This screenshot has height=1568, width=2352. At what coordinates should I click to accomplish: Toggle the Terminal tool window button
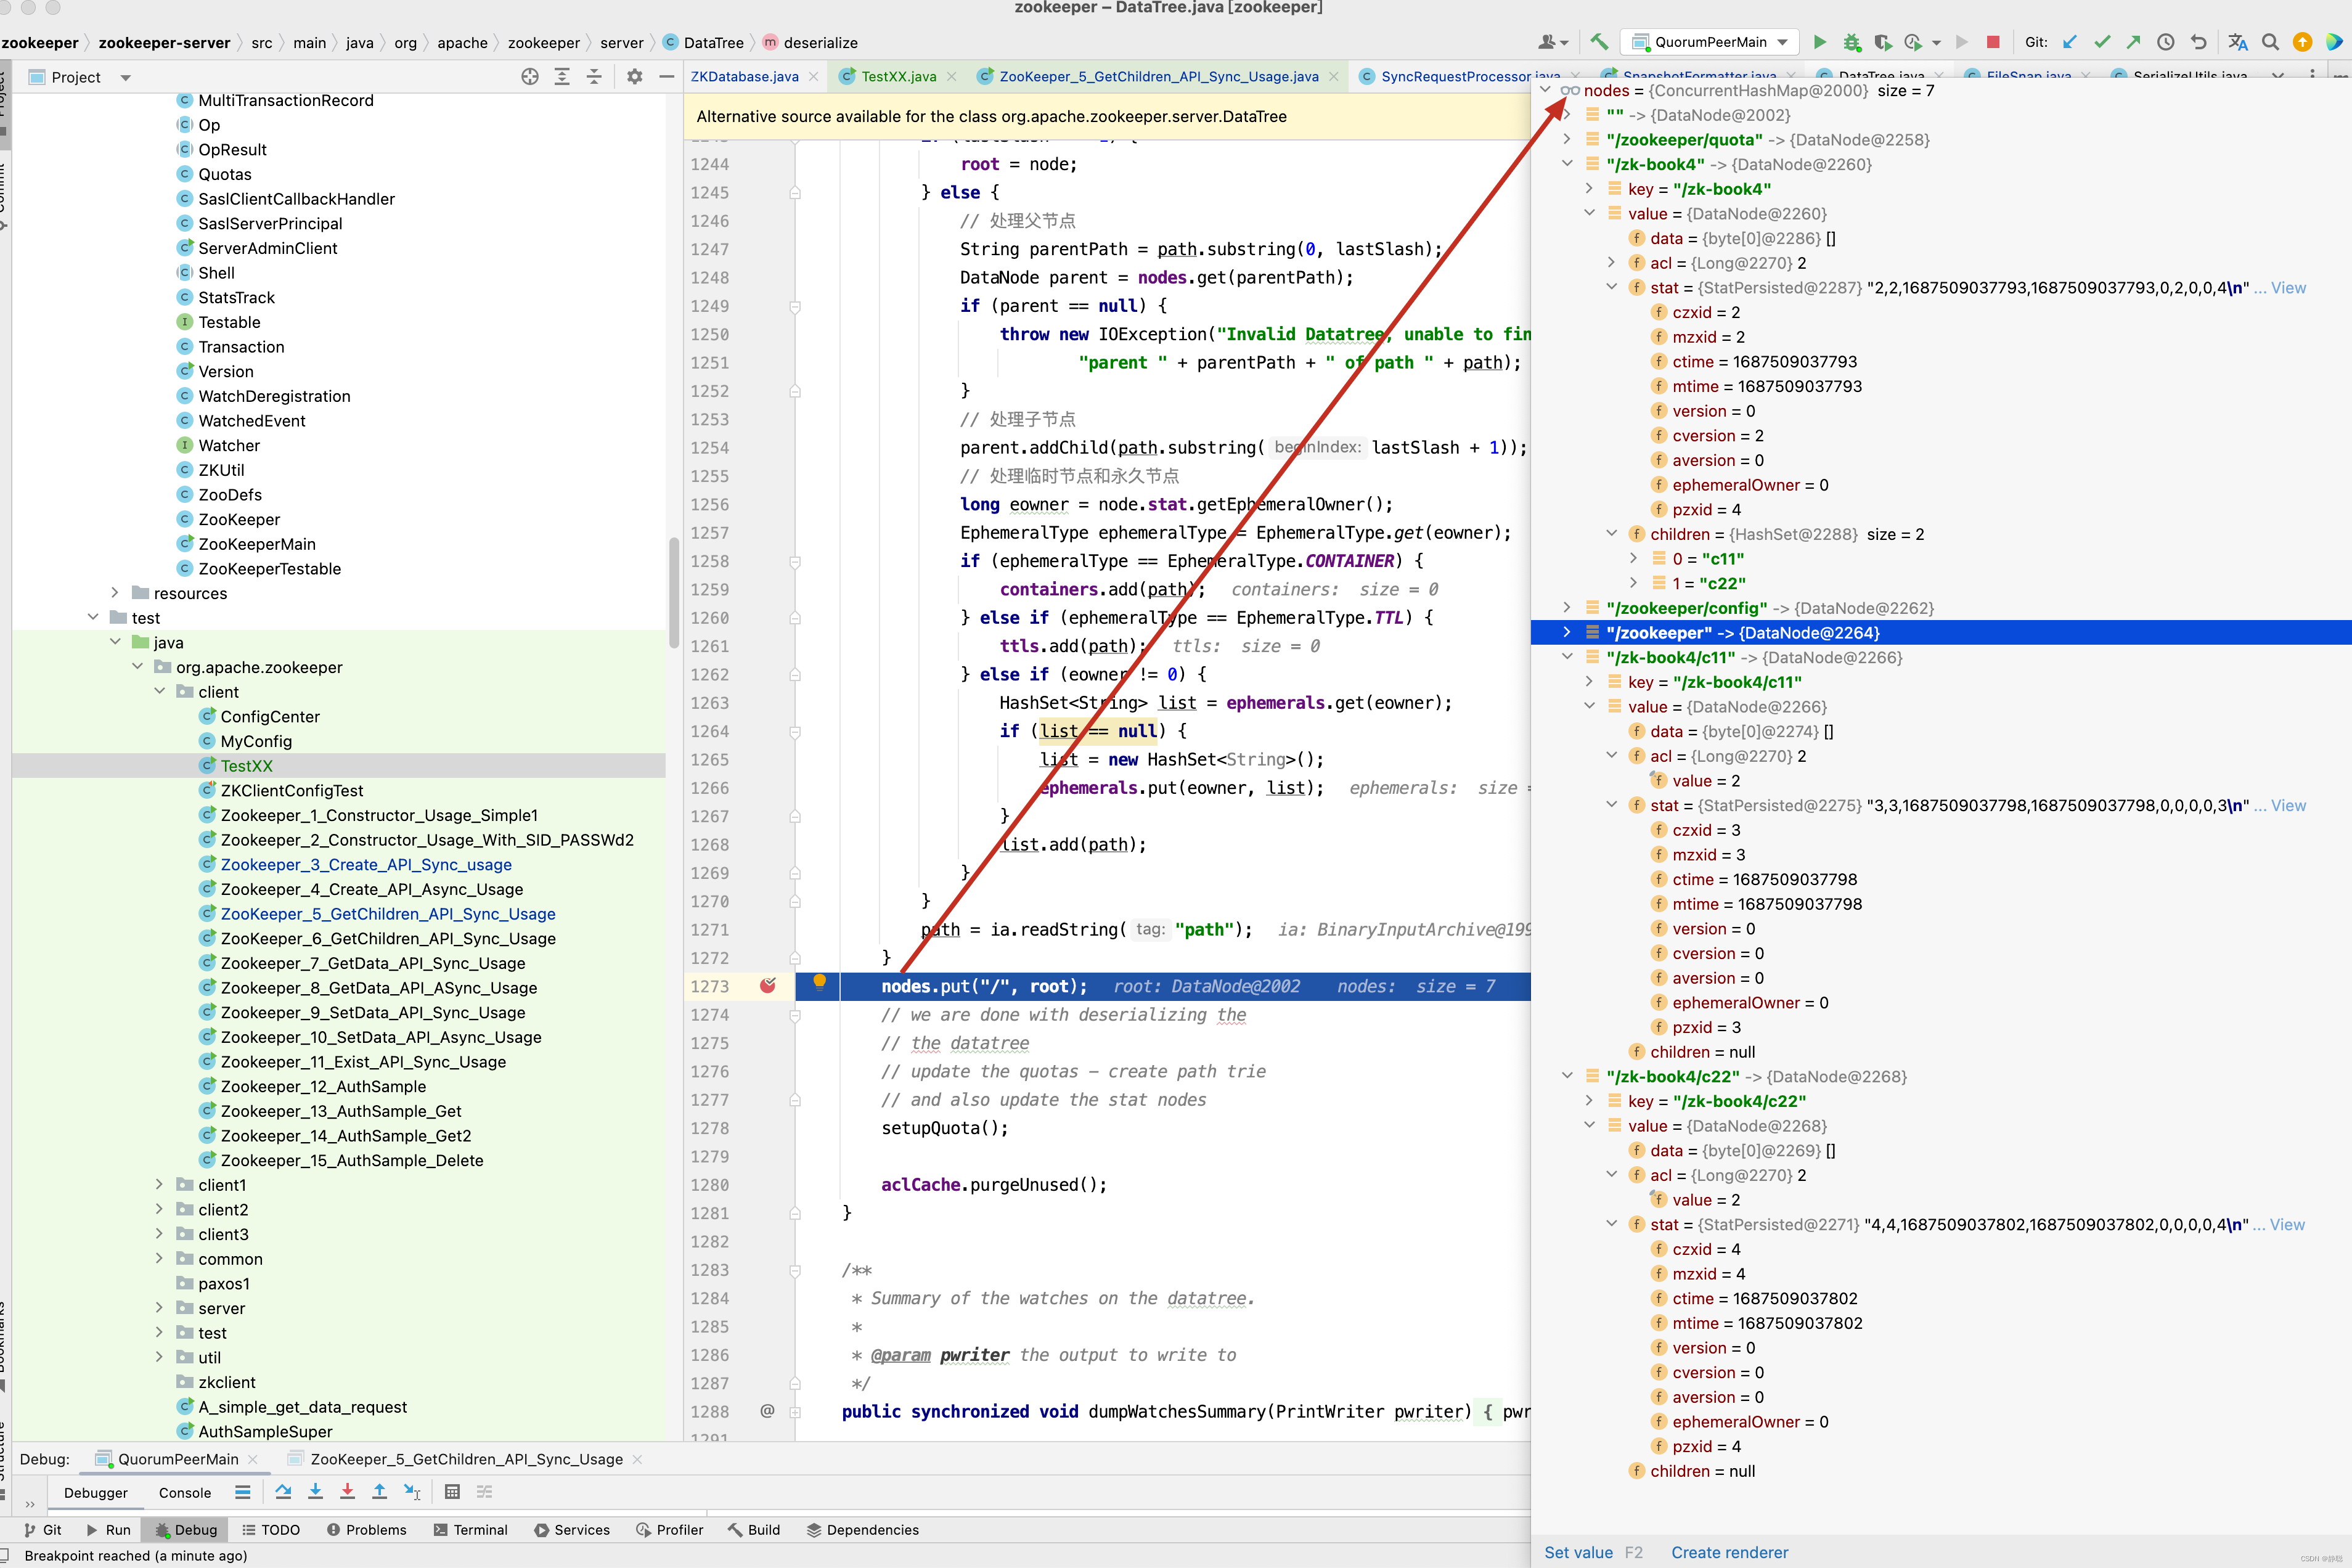(x=471, y=1530)
